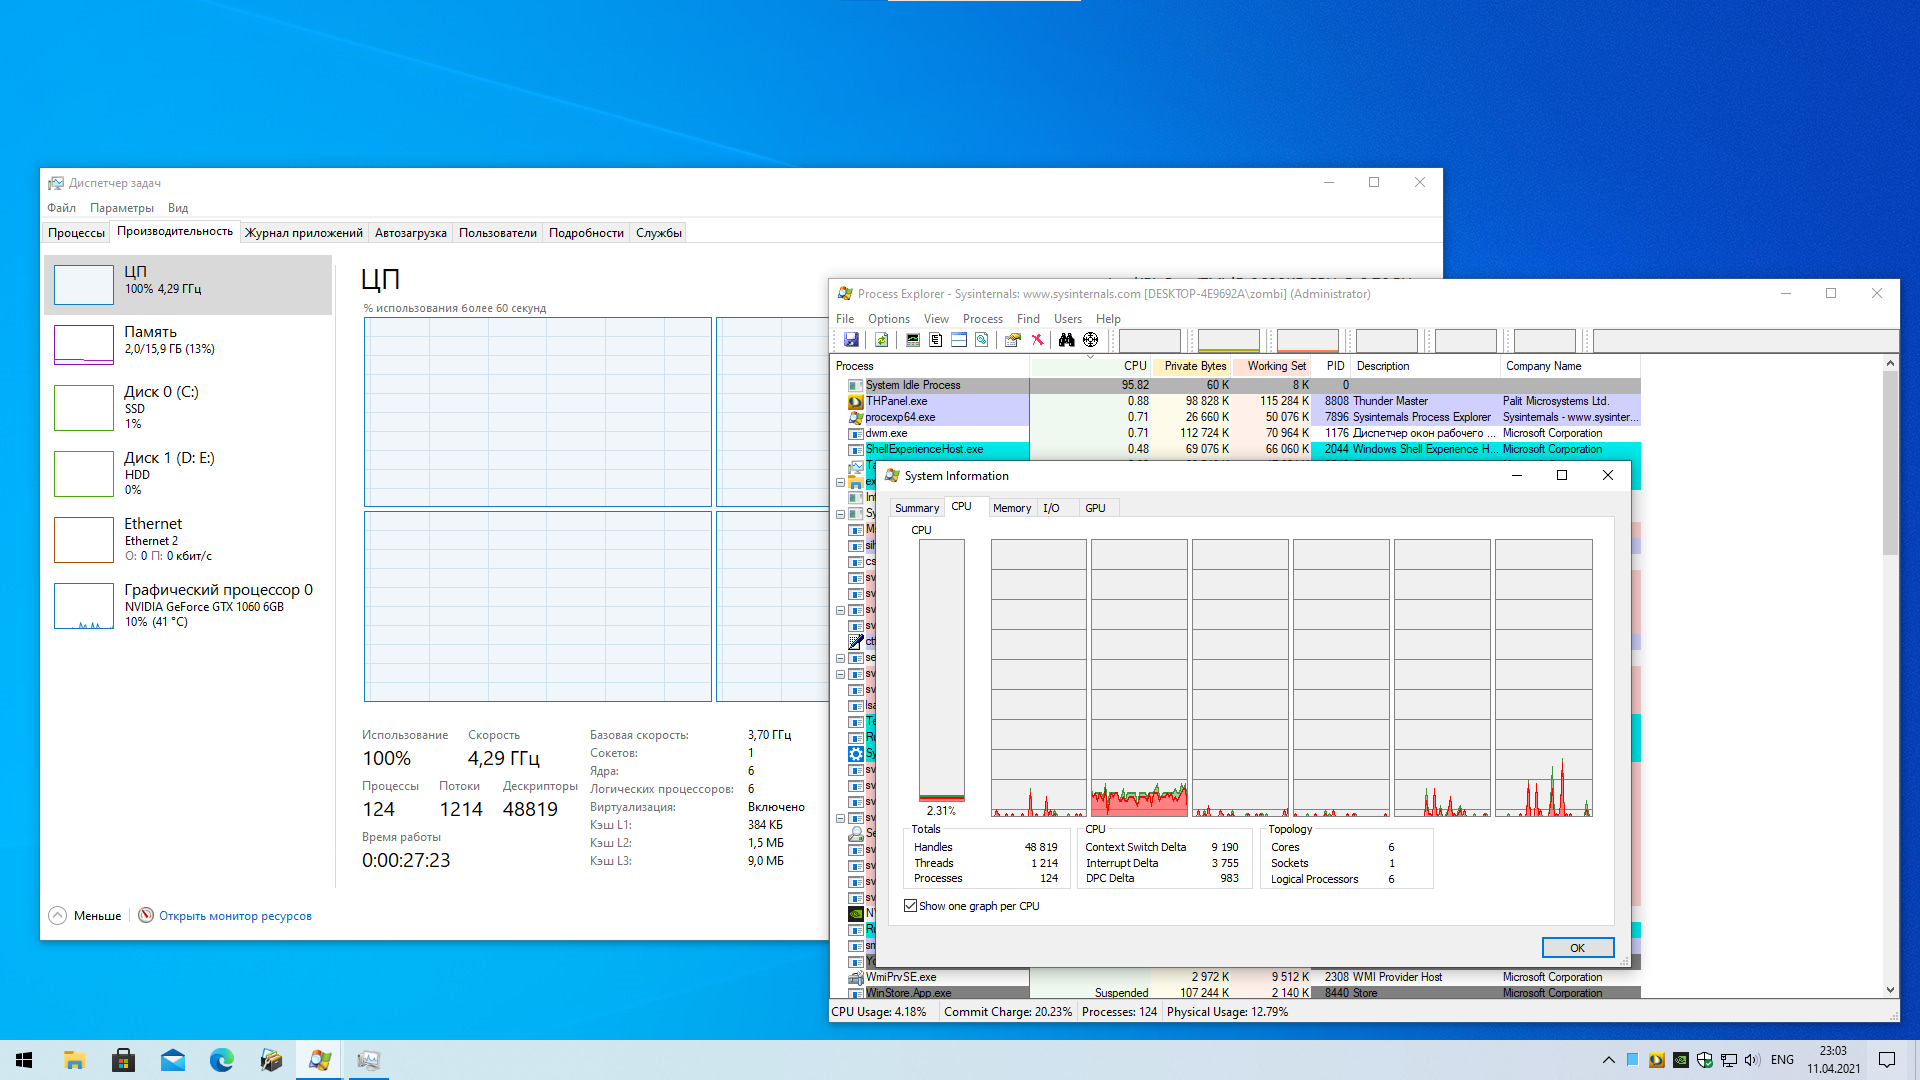Image resolution: width=1920 pixels, height=1080 pixels.
Task: Click the Find binoculars toolbar icon
Action: click(1066, 340)
